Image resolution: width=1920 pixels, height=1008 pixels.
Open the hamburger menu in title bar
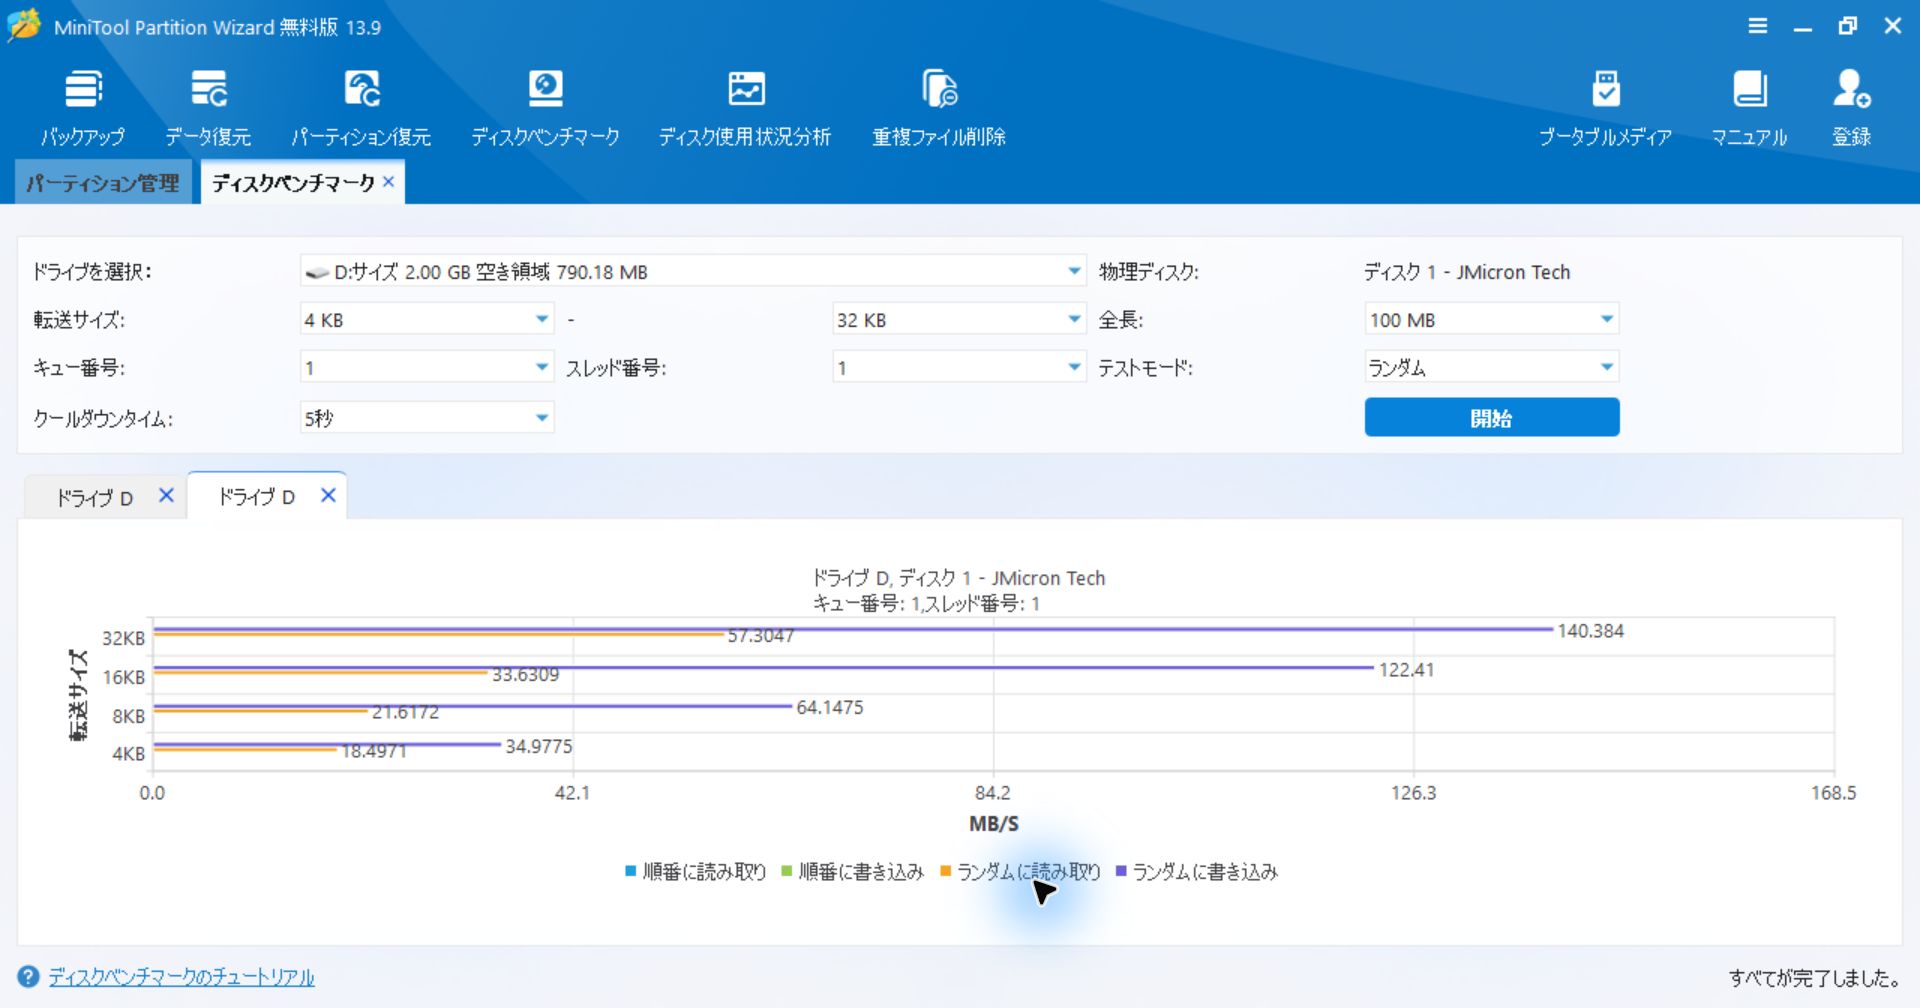click(1757, 26)
